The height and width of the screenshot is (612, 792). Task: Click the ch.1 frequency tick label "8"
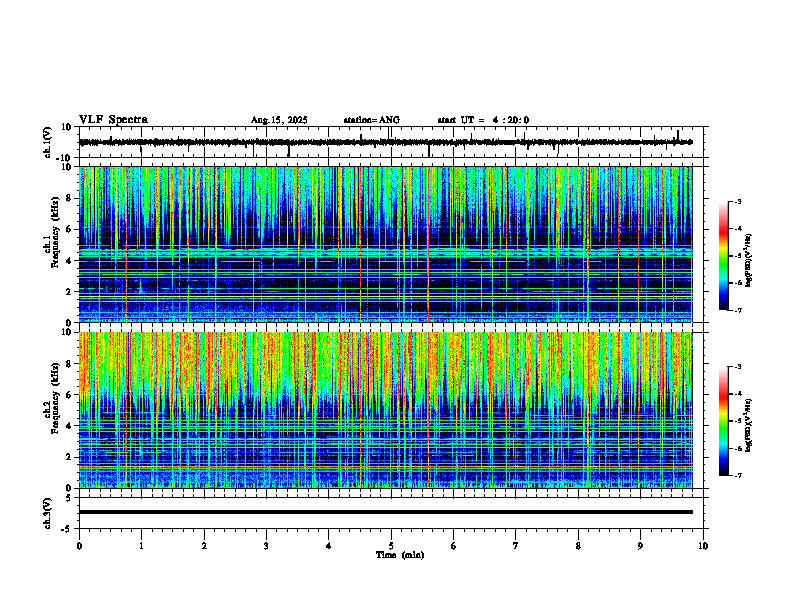point(70,198)
